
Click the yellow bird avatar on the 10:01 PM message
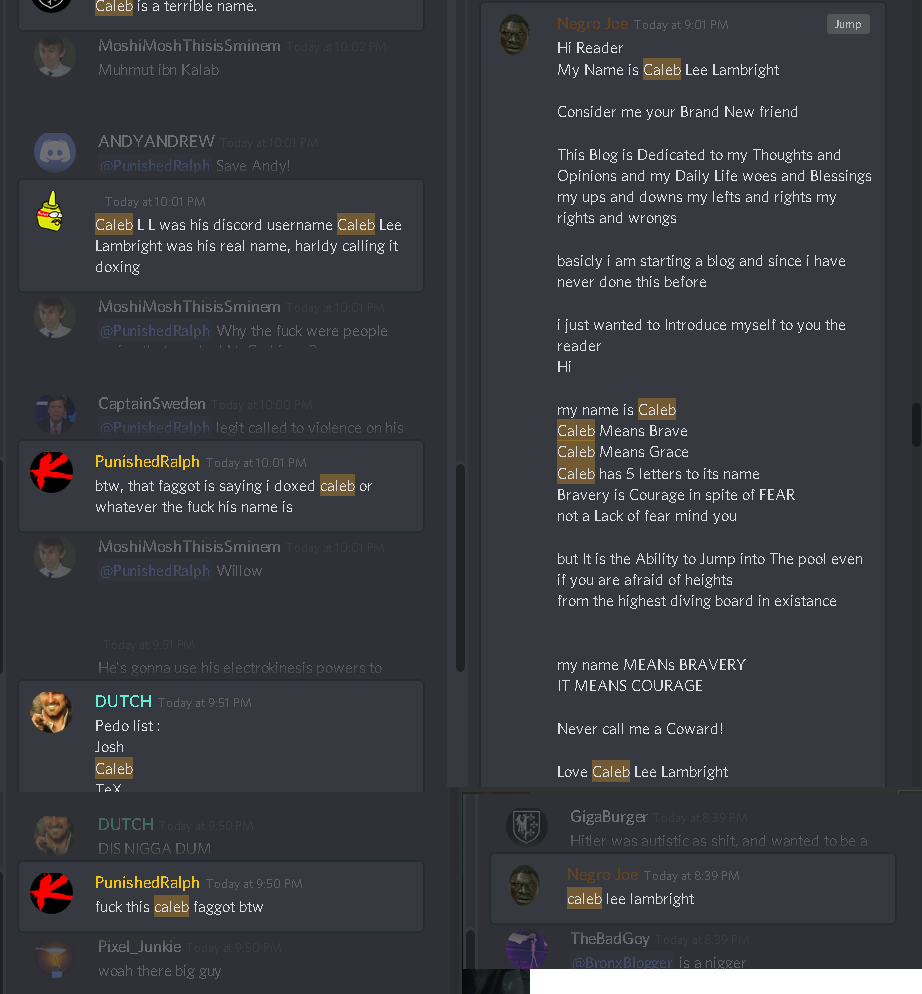(x=50, y=211)
